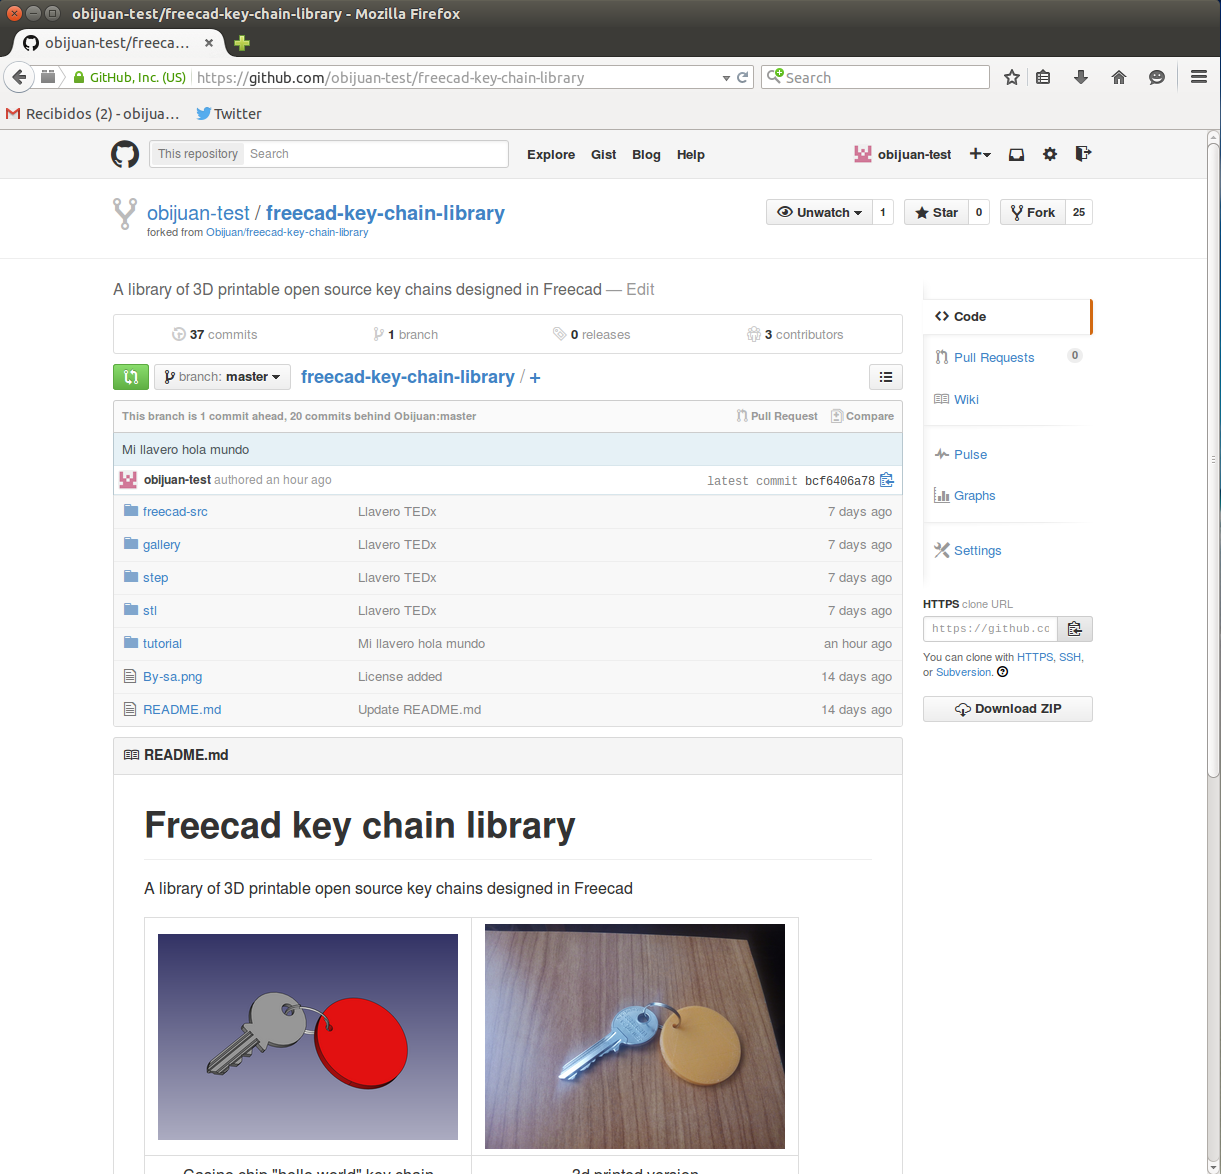Click the Fork button

(x=1033, y=212)
